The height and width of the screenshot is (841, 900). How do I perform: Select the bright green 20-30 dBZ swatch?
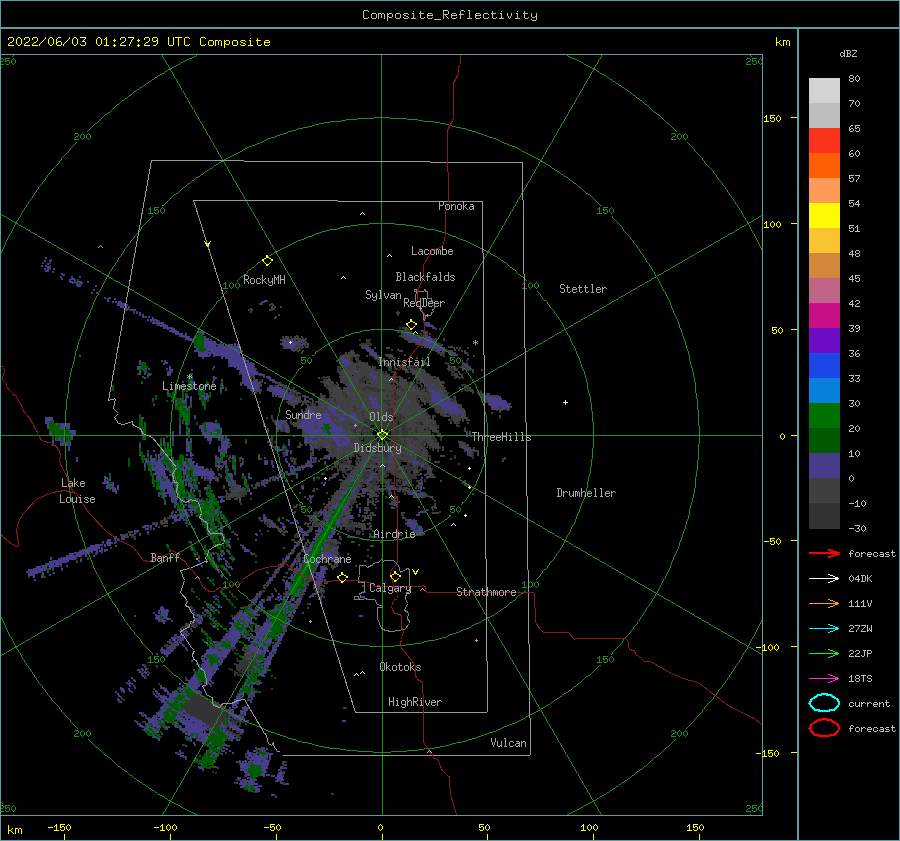click(x=824, y=415)
